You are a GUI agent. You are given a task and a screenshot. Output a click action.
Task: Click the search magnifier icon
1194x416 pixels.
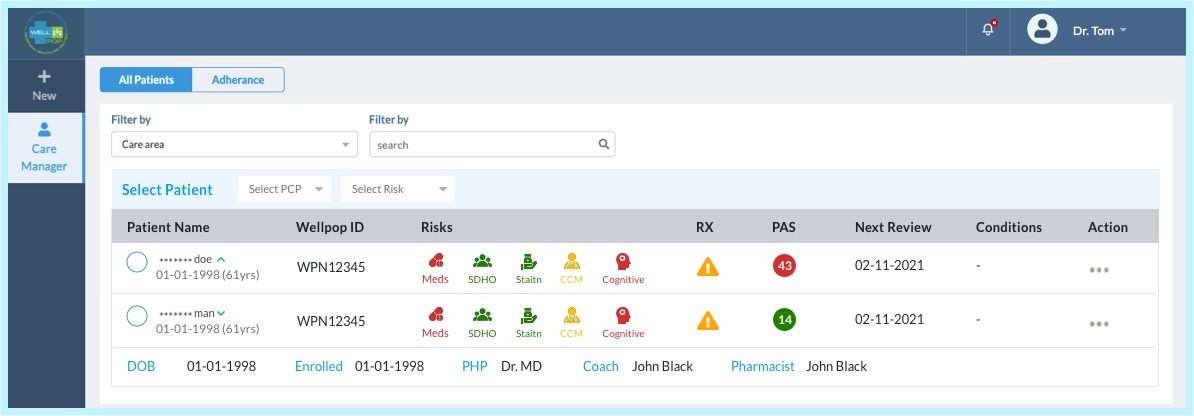tap(603, 144)
